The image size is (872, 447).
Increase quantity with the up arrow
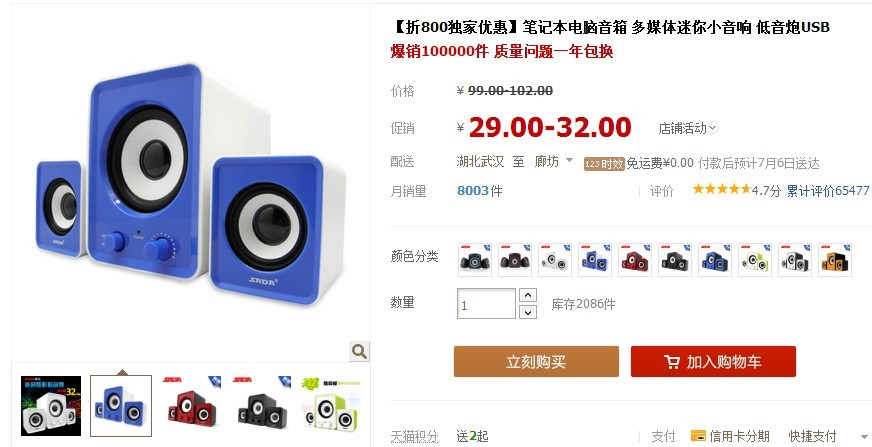528,295
